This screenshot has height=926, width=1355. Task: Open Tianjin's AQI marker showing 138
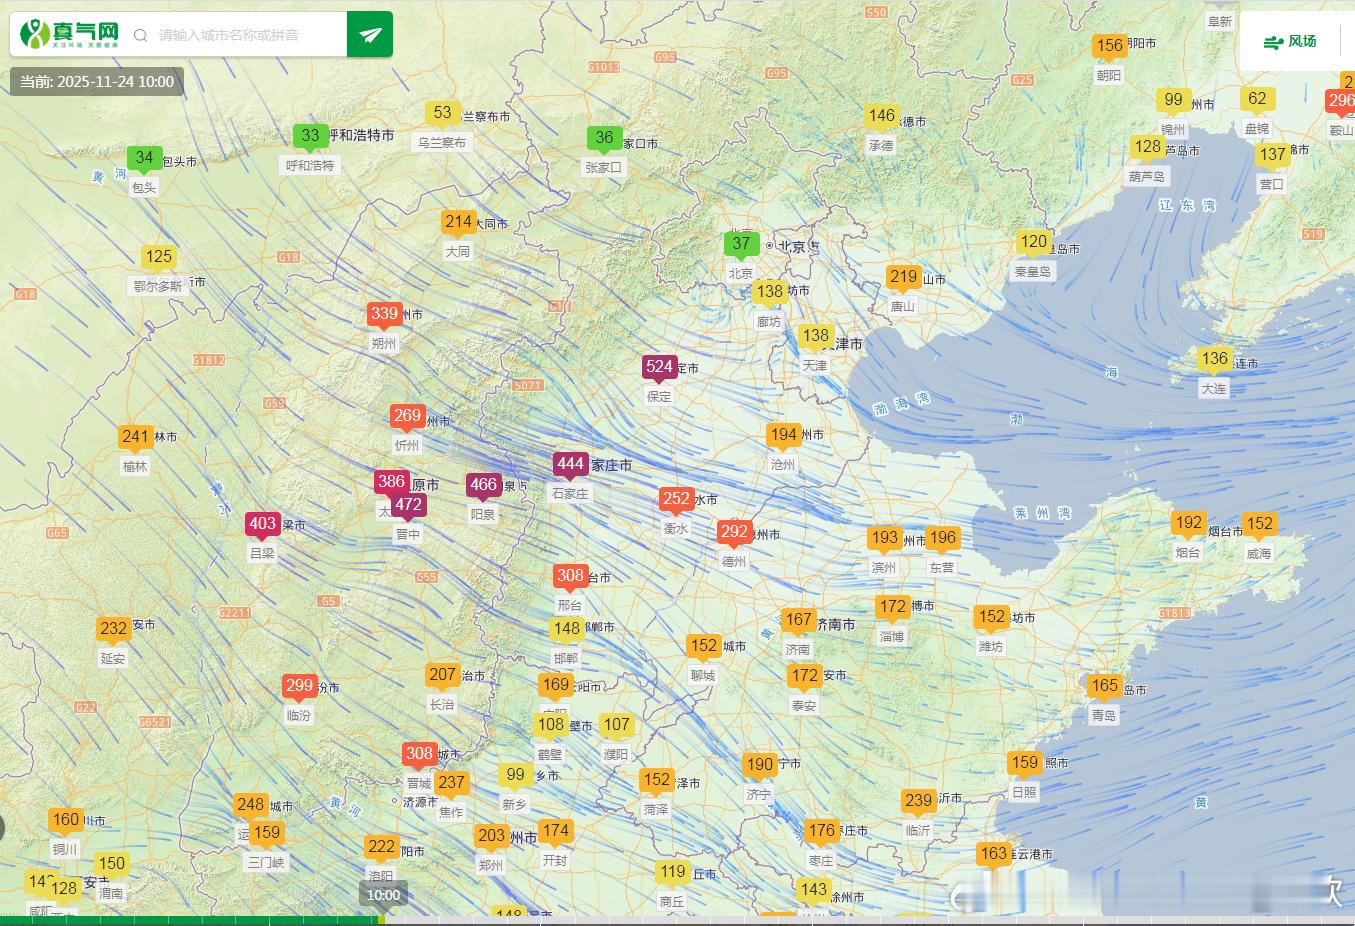(x=815, y=338)
